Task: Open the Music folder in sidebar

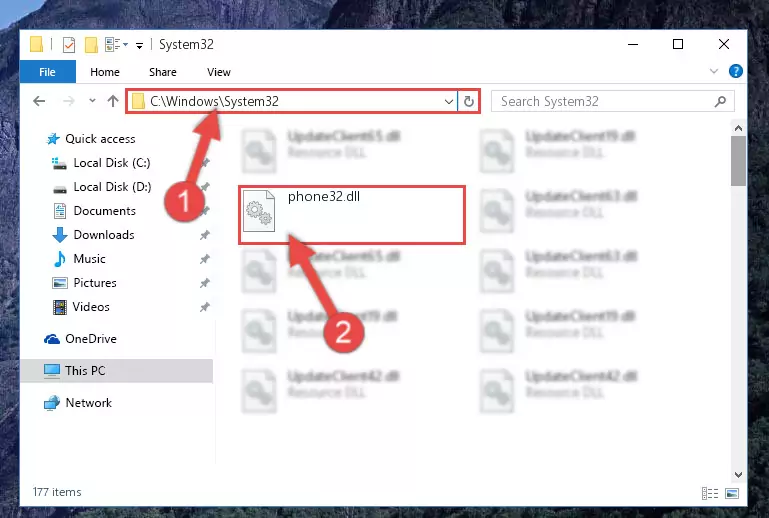Action: click(x=79, y=259)
